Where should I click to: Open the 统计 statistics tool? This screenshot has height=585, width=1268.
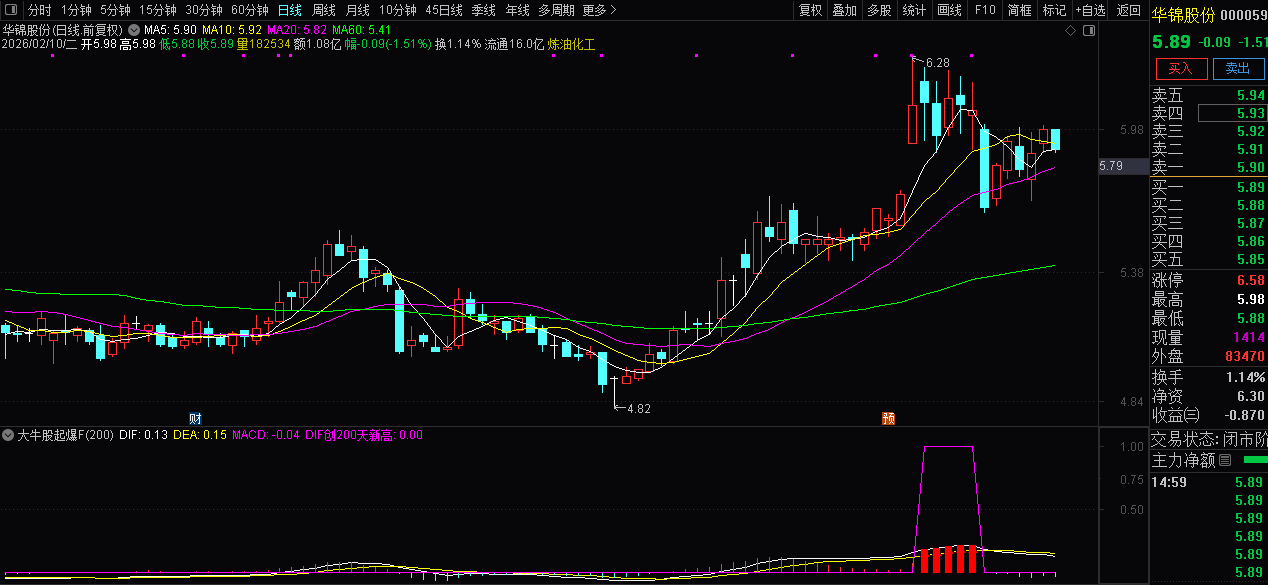[x=914, y=10]
